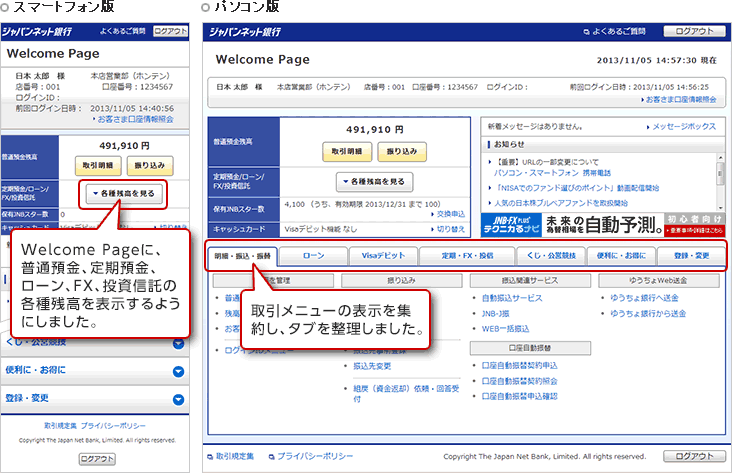The height and width of the screenshot is (473, 732).
Task: Open JNB-J振 link
Action: (x=496, y=314)
